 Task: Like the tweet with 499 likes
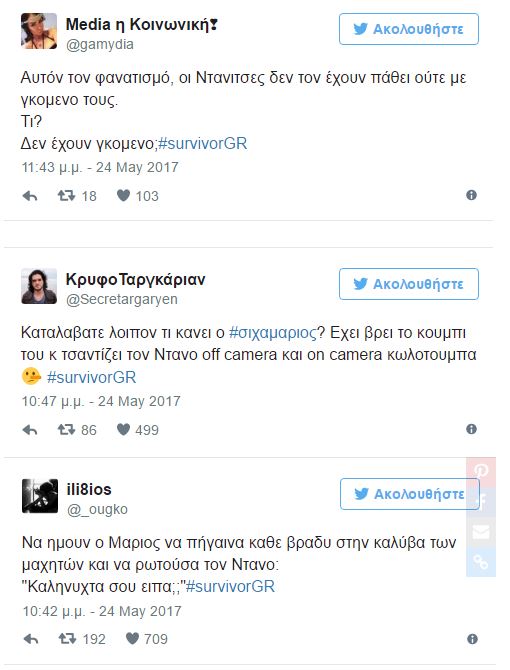coord(123,429)
